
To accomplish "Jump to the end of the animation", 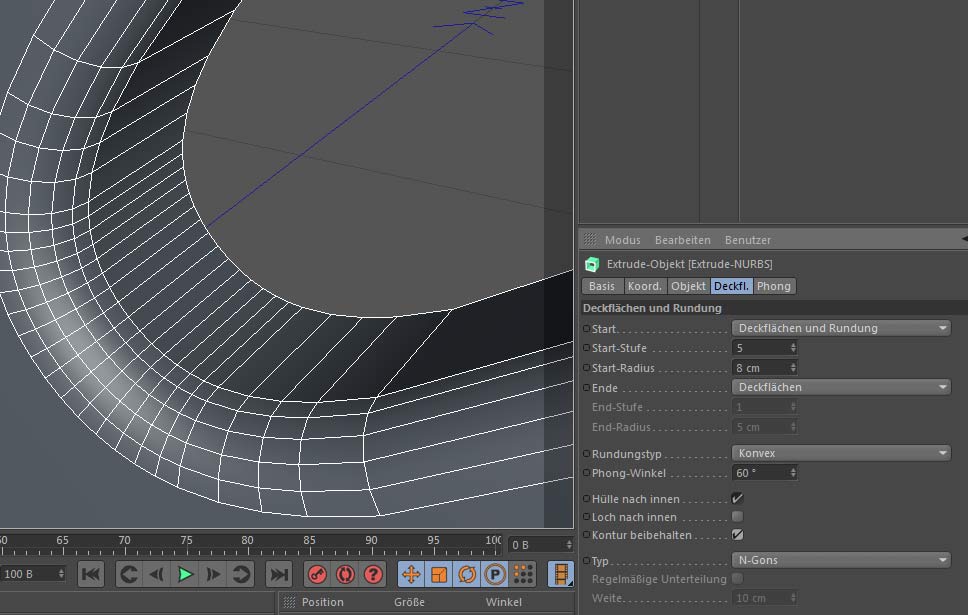I will [x=280, y=574].
